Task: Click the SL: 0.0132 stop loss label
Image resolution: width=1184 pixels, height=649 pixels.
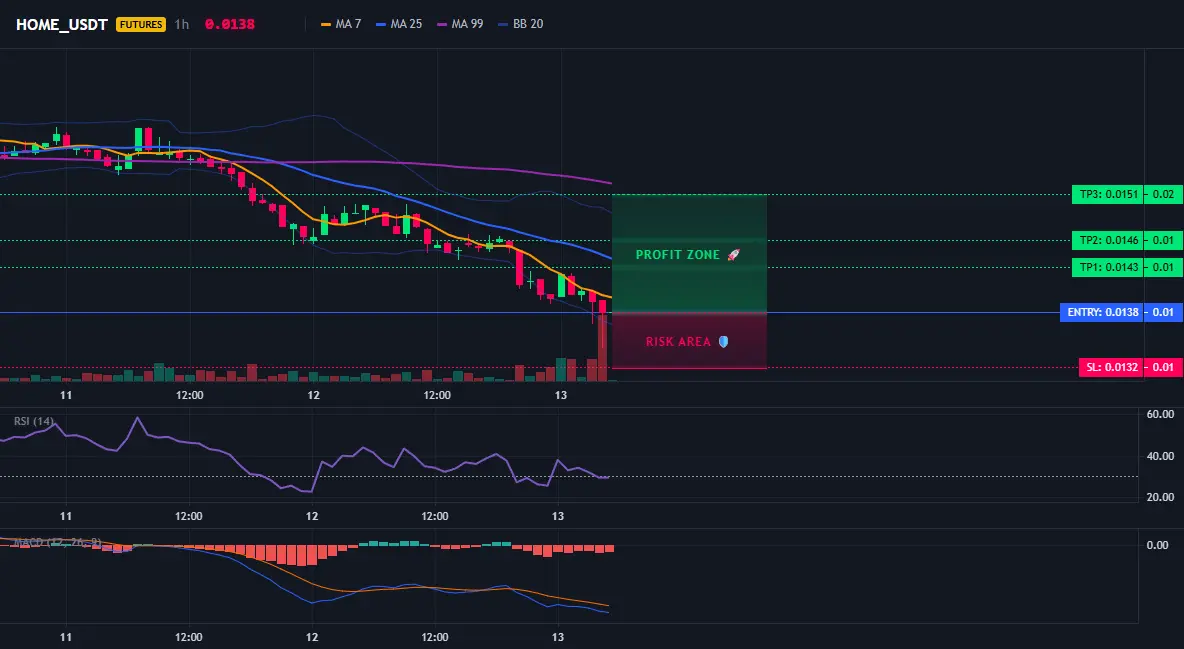Action: pos(1111,367)
